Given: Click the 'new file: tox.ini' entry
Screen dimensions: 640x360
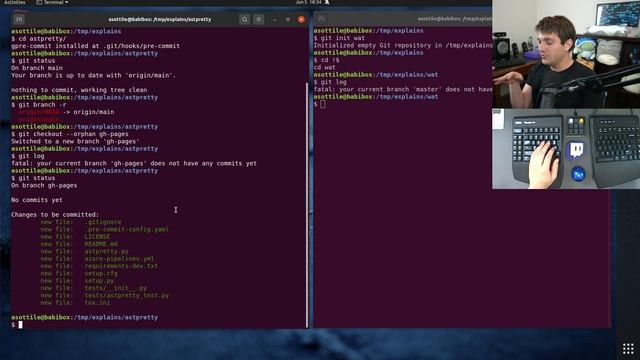Looking at the screenshot, I should point(75,303).
